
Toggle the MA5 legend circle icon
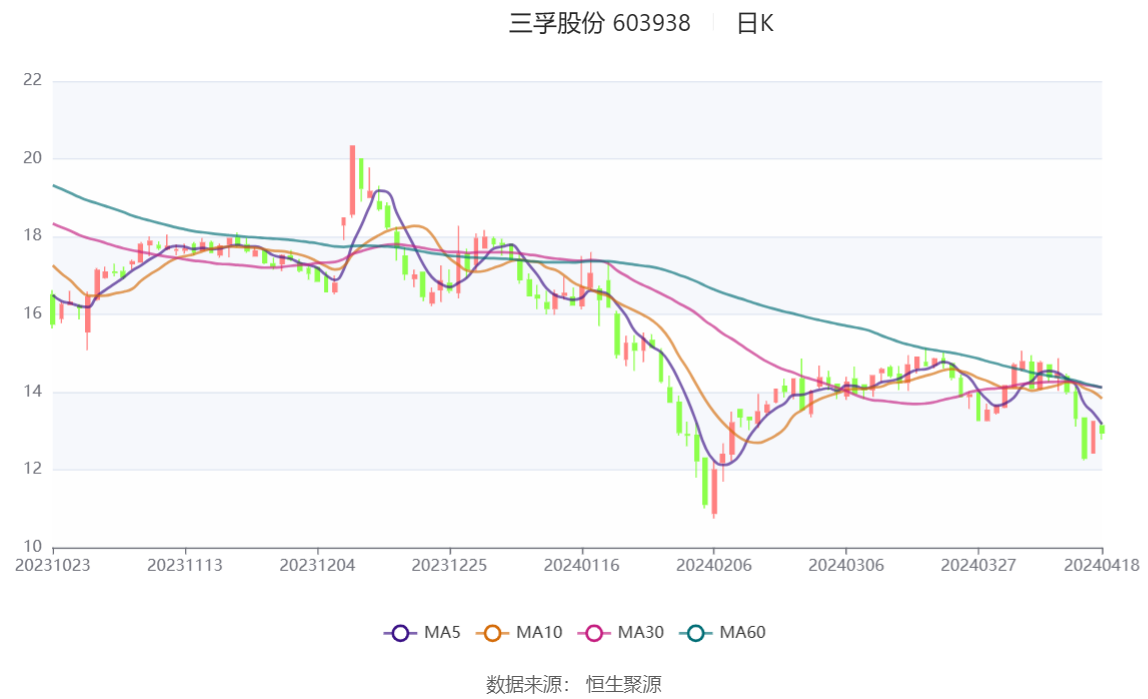400,633
